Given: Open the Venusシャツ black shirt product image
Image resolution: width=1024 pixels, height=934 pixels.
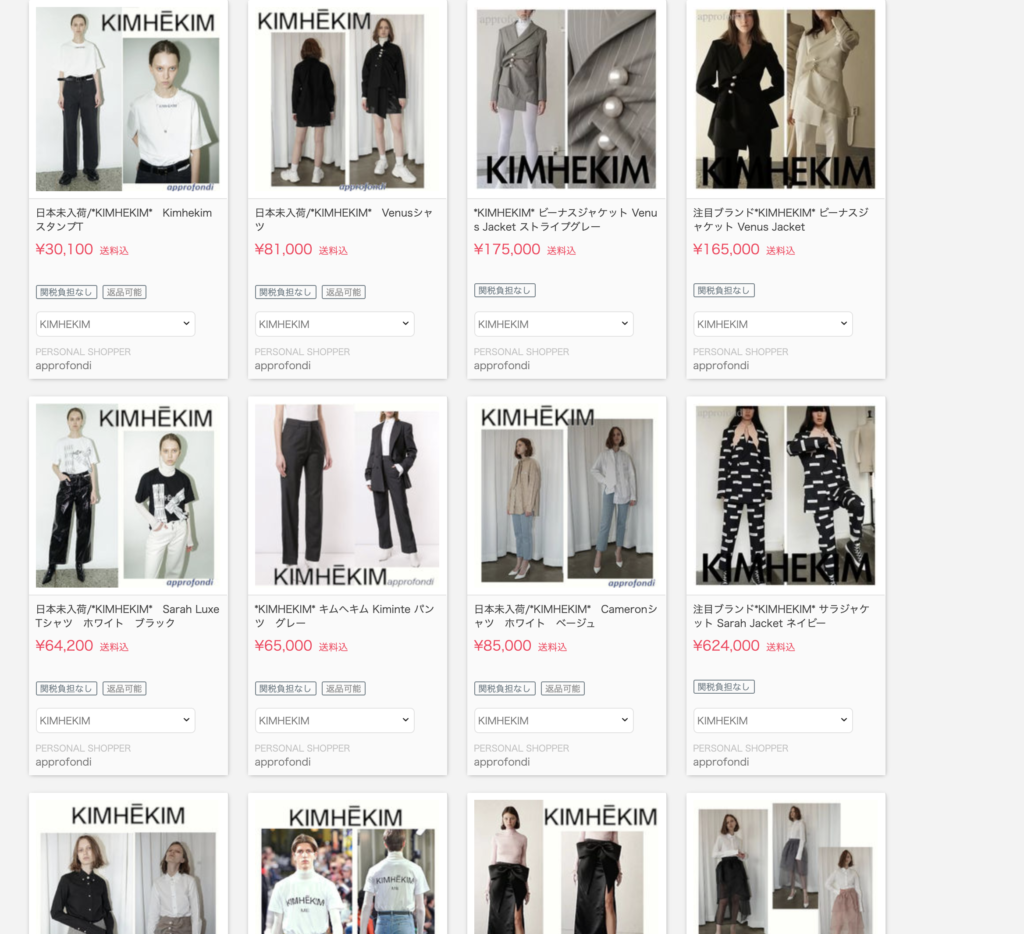Looking at the screenshot, I should coord(347,99).
